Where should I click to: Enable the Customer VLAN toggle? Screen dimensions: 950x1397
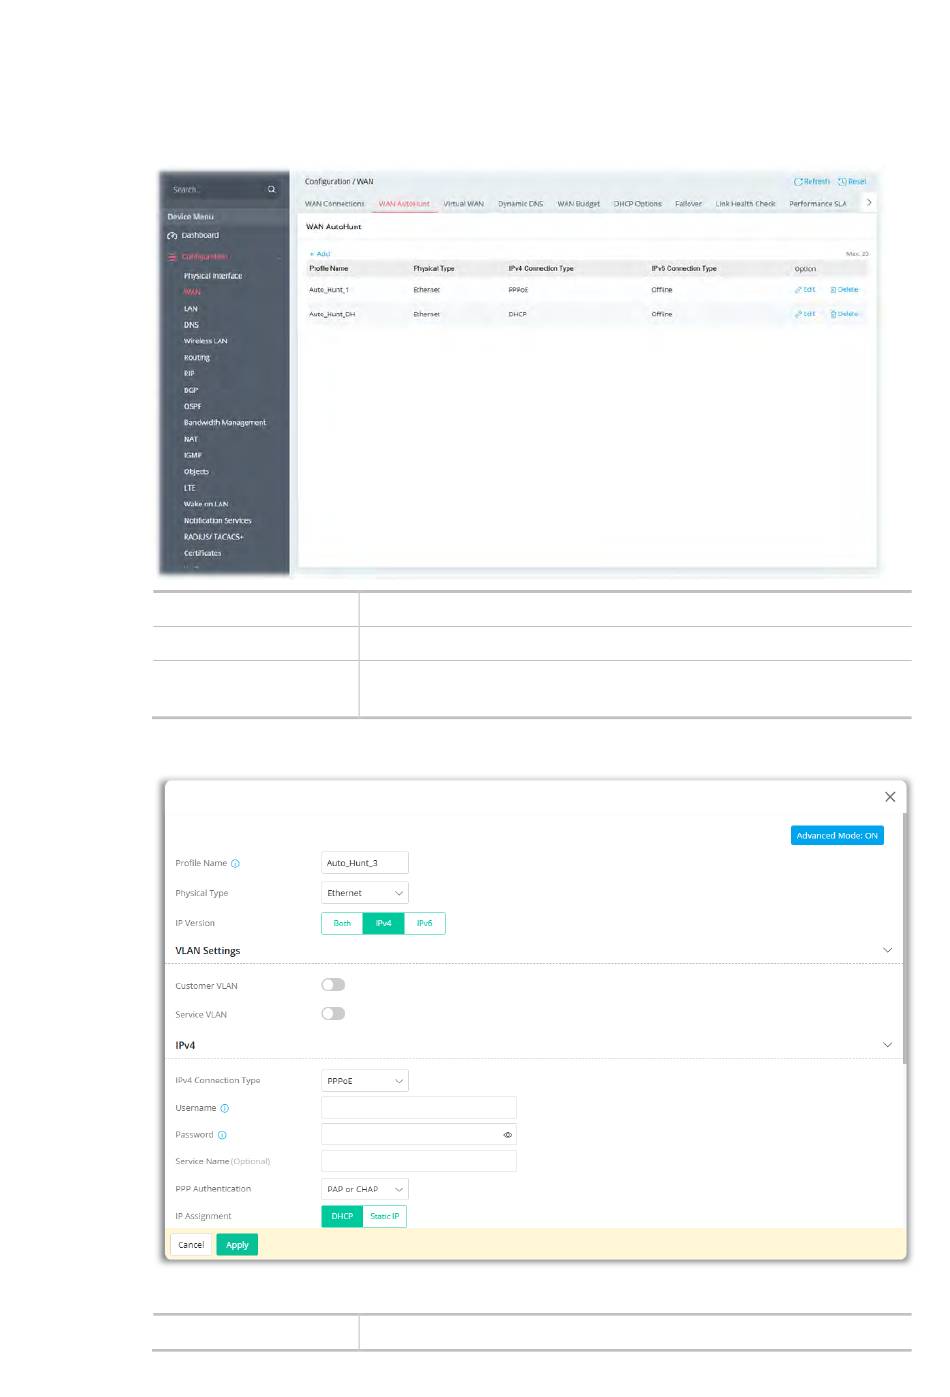(x=333, y=986)
